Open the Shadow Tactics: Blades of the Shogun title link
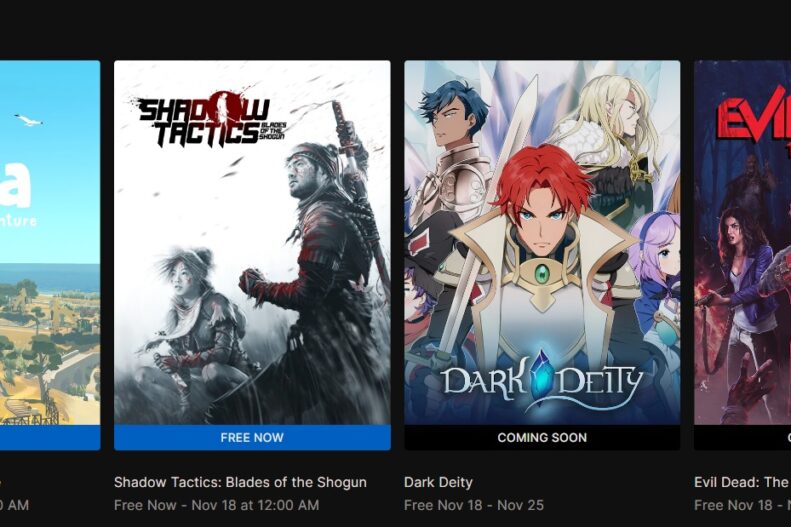This screenshot has height=527, width=791. pos(240,482)
